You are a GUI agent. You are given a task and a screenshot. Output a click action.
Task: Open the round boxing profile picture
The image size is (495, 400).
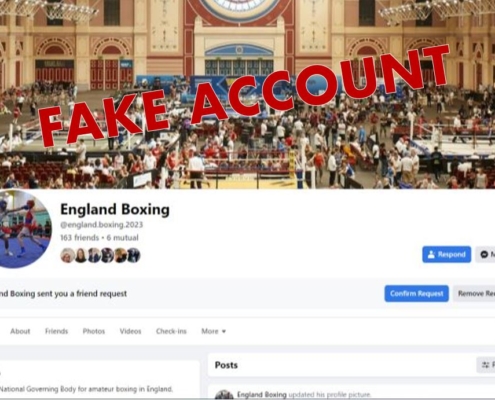(x=23, y=229)
